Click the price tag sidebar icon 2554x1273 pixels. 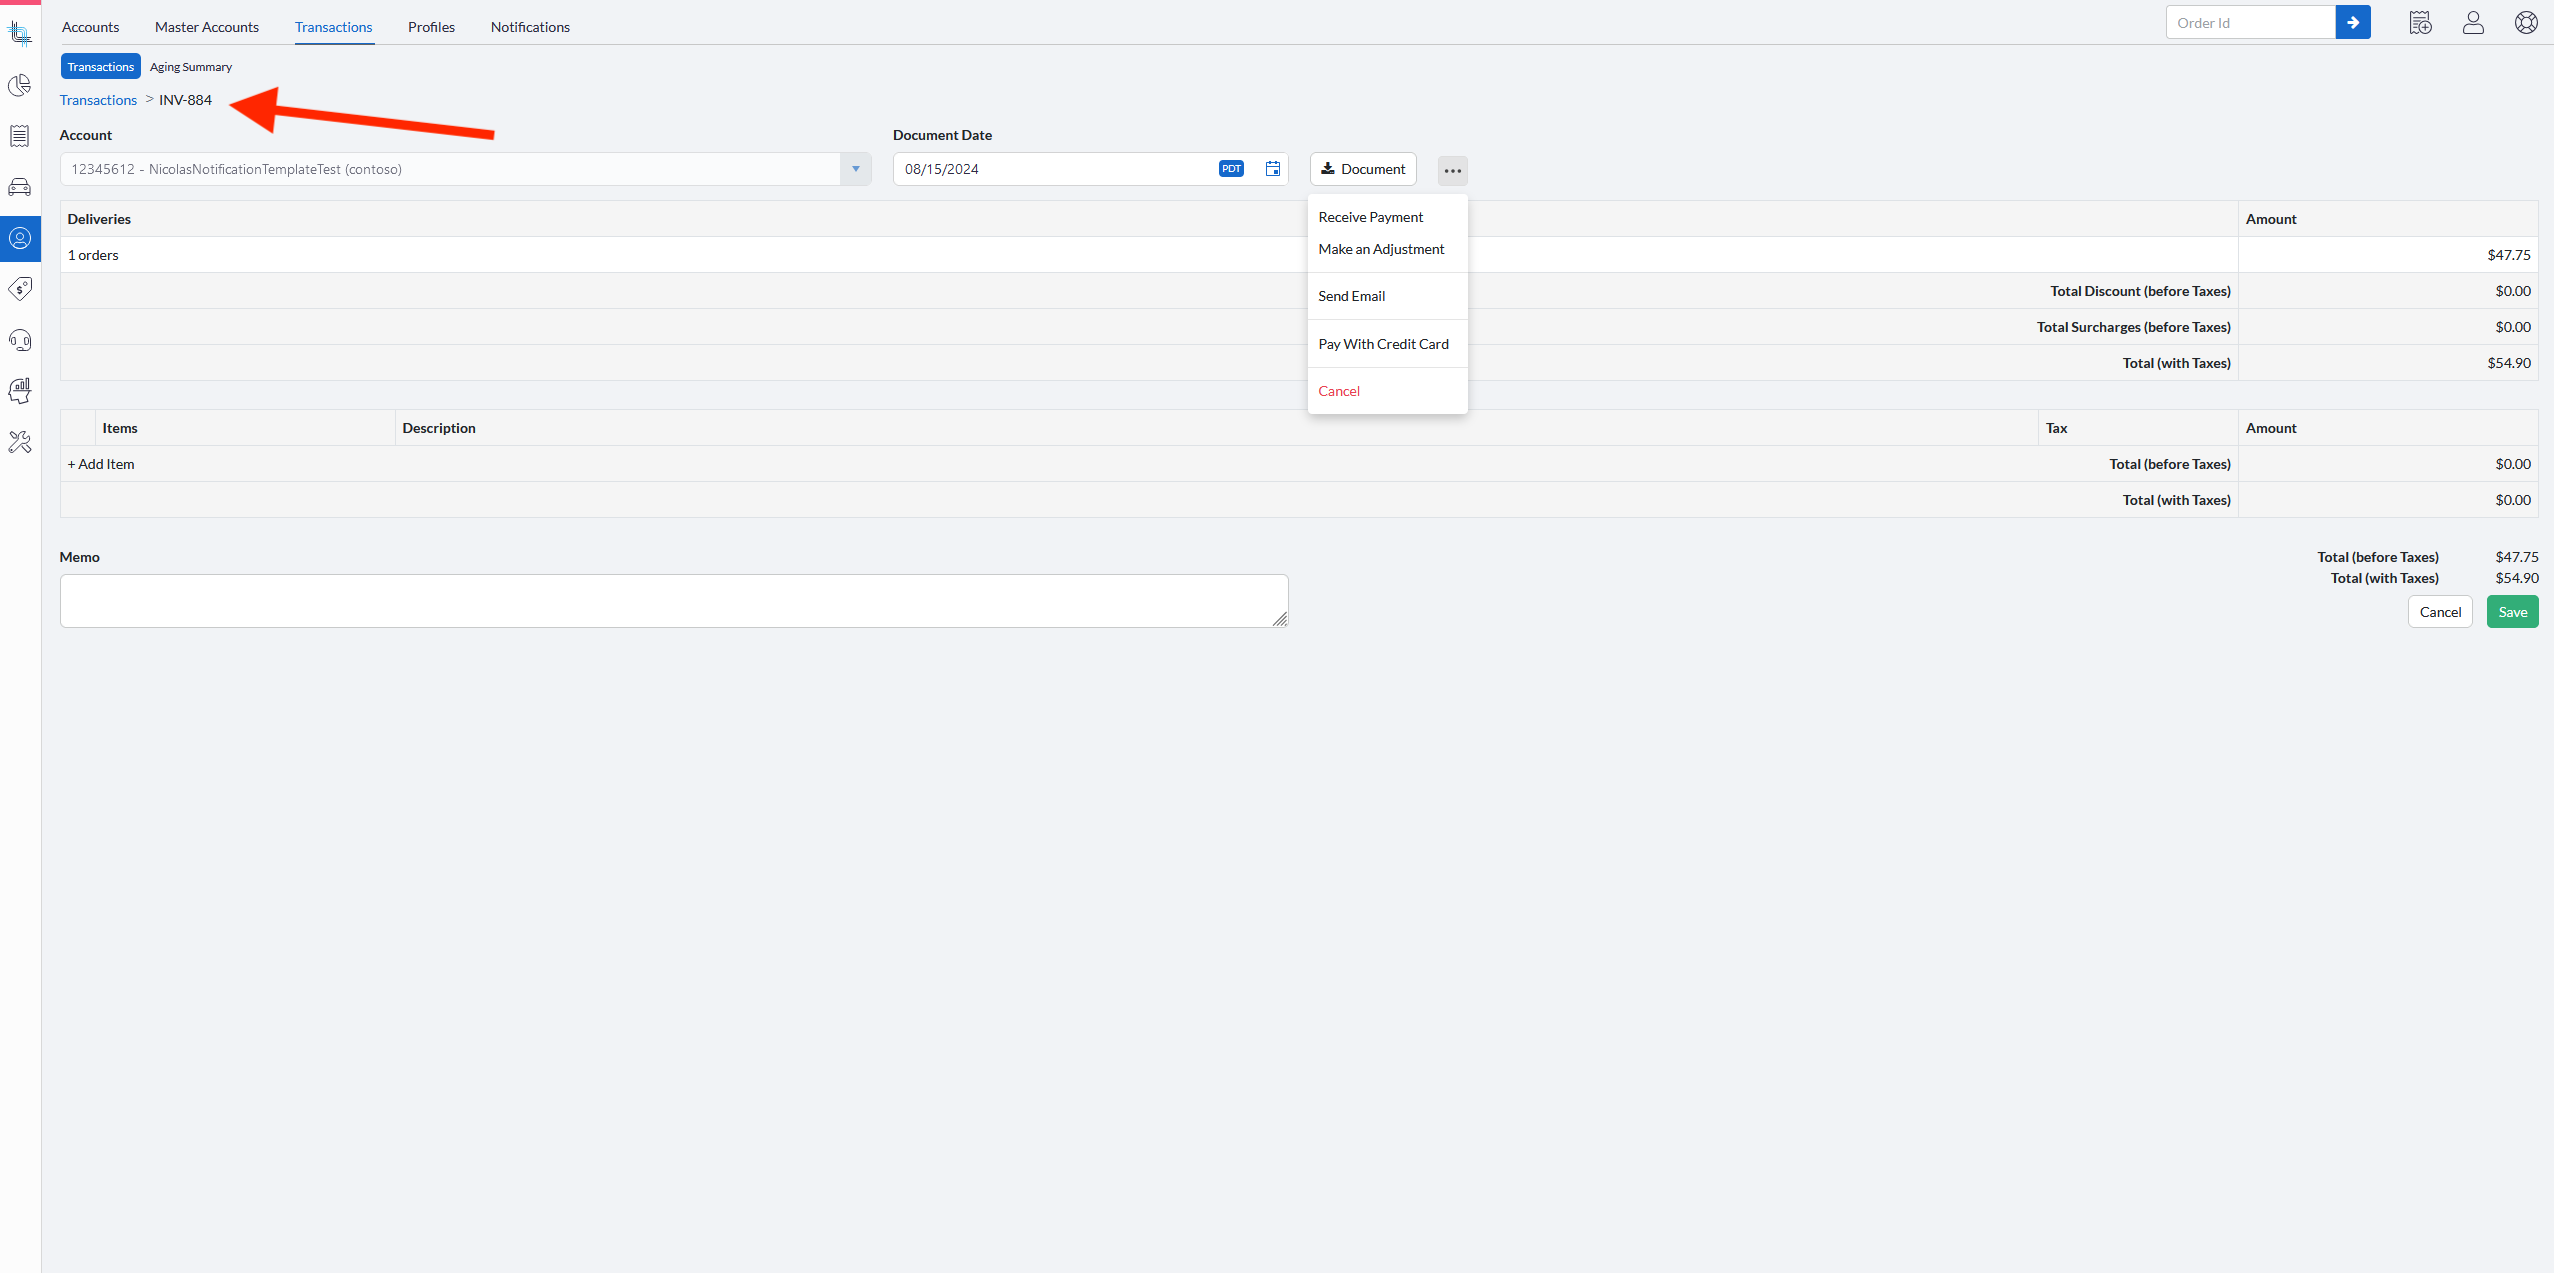20,289
